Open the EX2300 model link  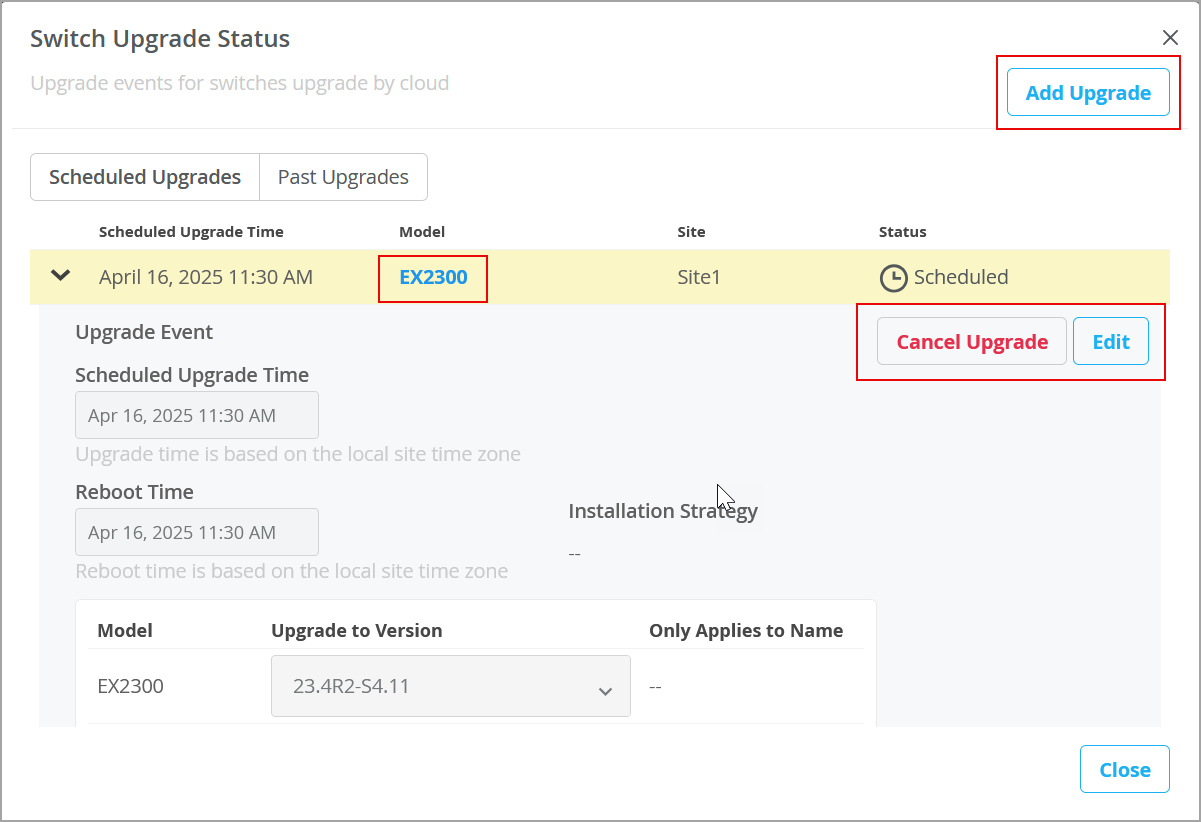[x=433, y=277]
